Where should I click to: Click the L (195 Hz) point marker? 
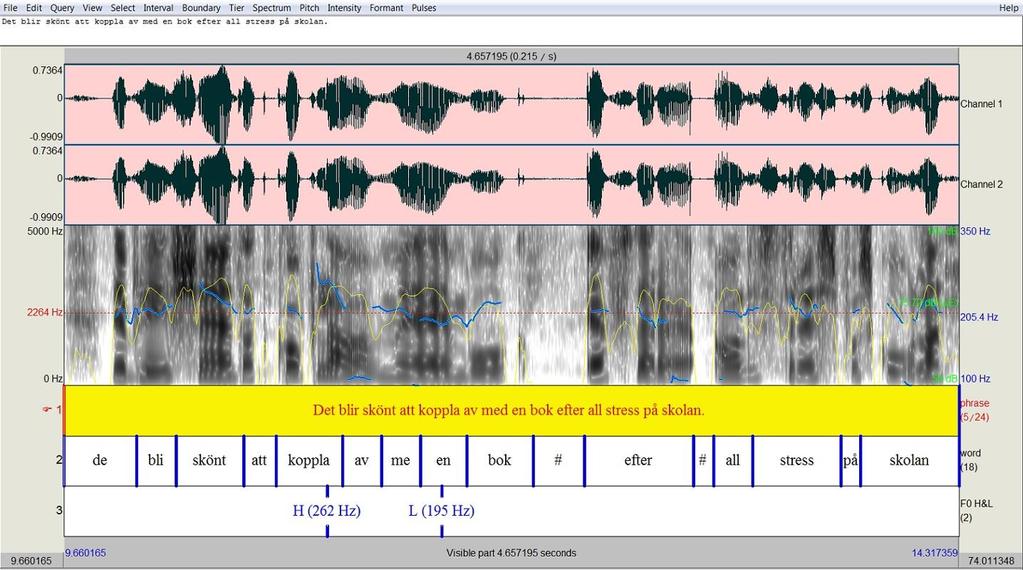click(442, 511)
